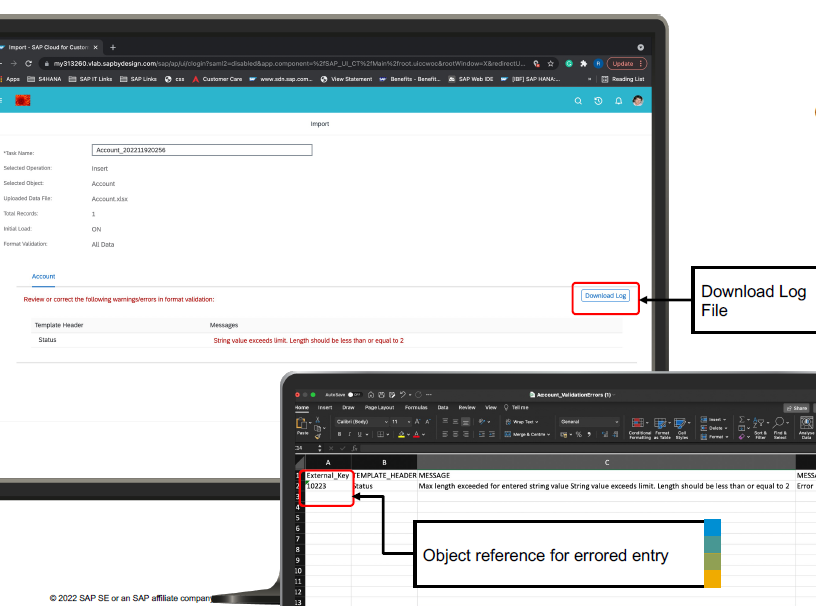This screenshot has width=816, height=606.
Task: Open the Cell Styles gallery
Action: click(681, 428)
